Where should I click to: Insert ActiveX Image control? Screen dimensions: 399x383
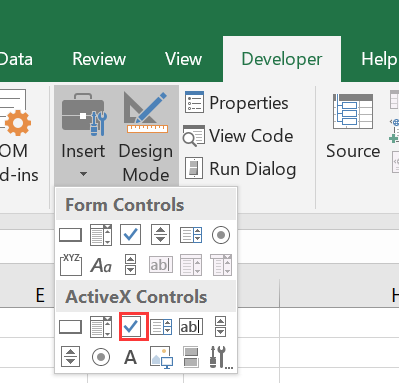click(161, 357)
